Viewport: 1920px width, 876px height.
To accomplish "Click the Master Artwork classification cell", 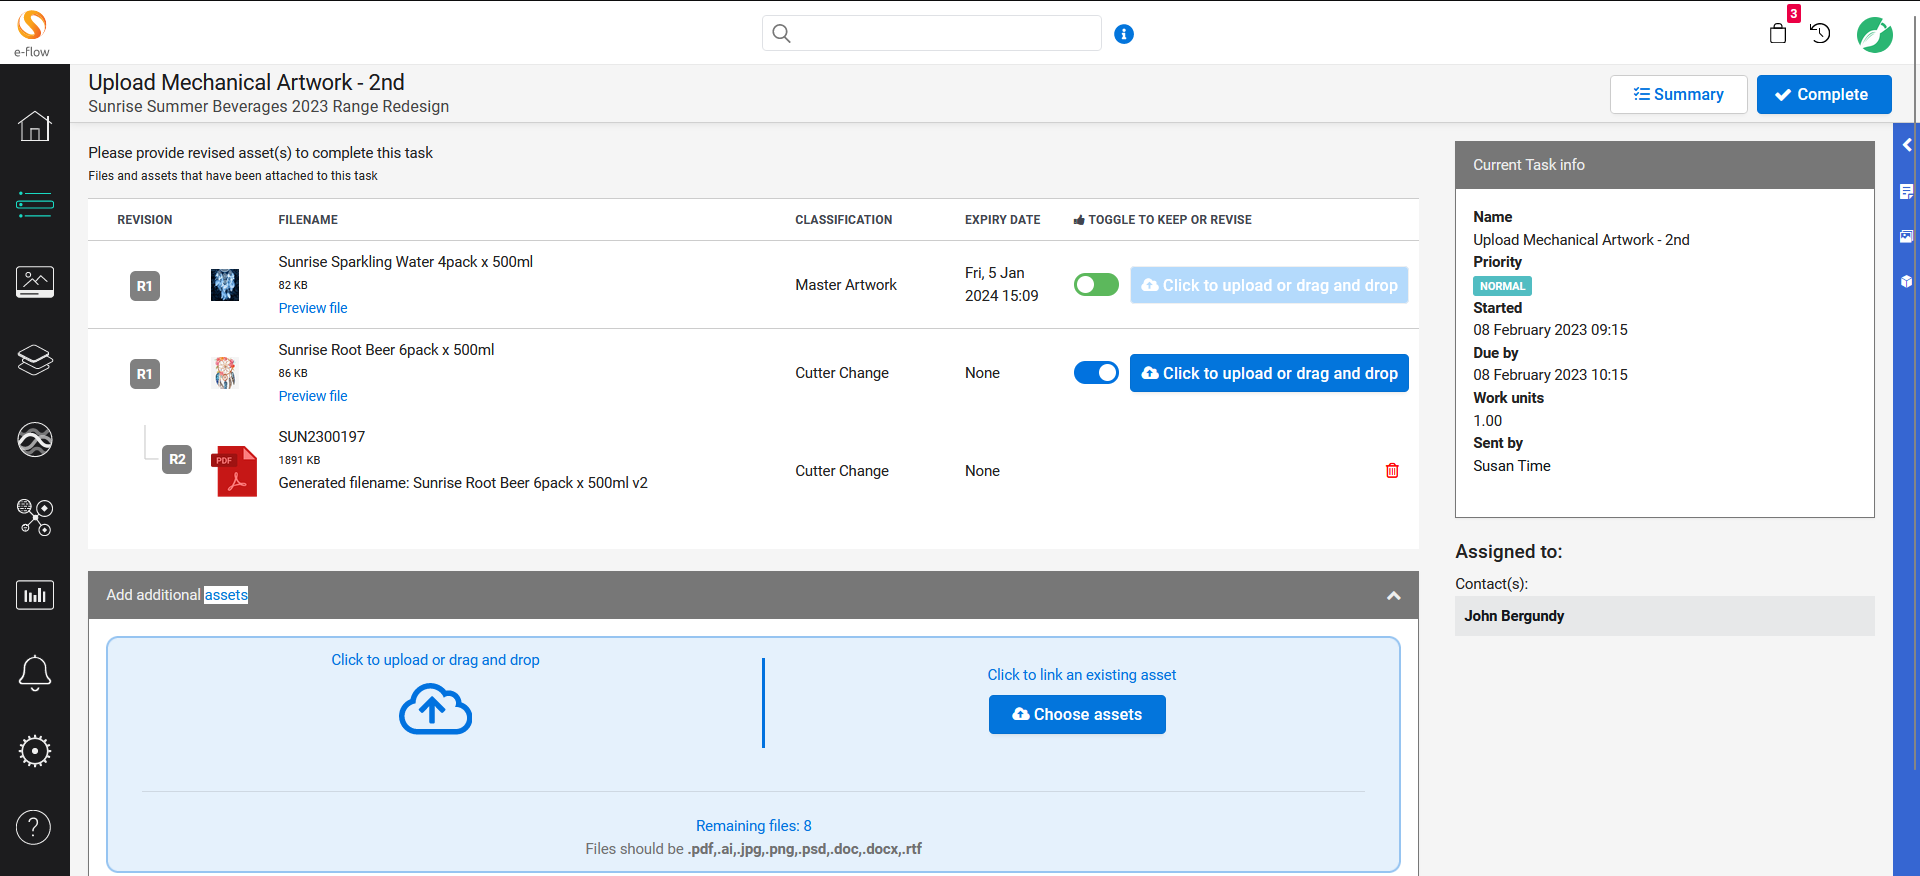I will [846, 285].
